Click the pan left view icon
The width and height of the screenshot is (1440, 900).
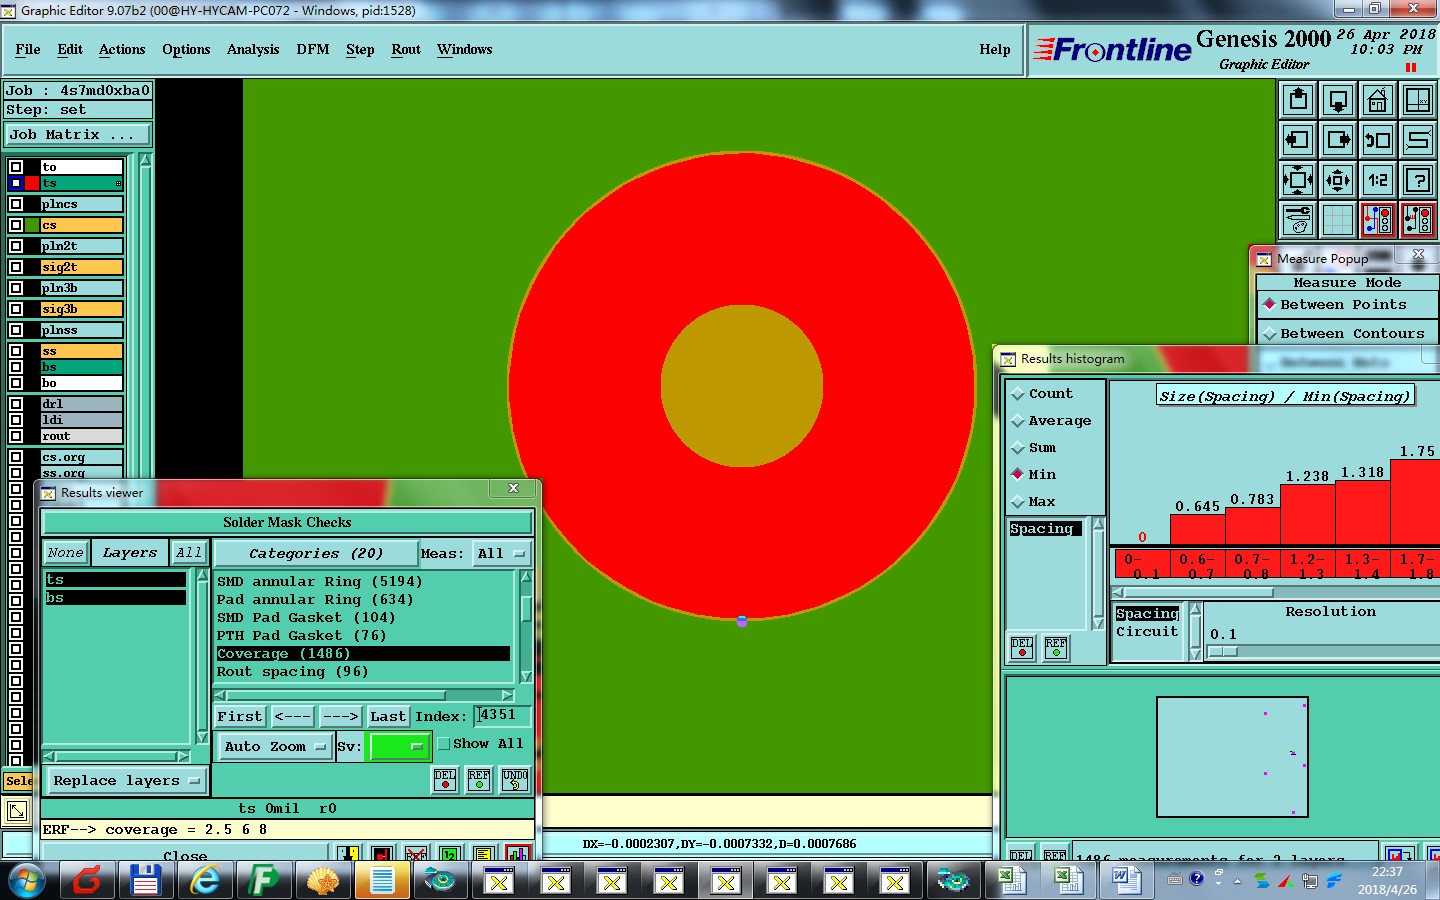pos(1298,140)
